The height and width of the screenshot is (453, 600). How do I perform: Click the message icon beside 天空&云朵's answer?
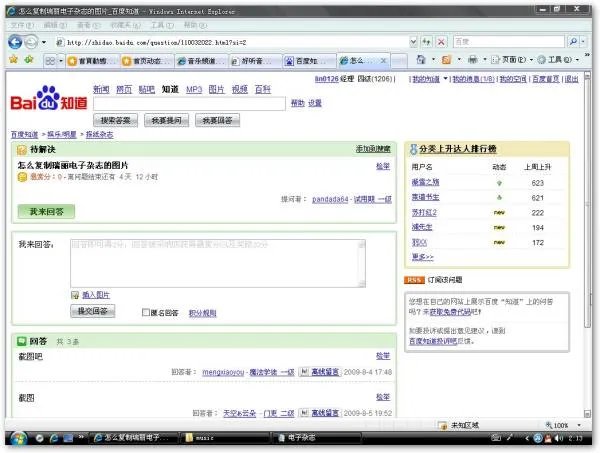304,413
